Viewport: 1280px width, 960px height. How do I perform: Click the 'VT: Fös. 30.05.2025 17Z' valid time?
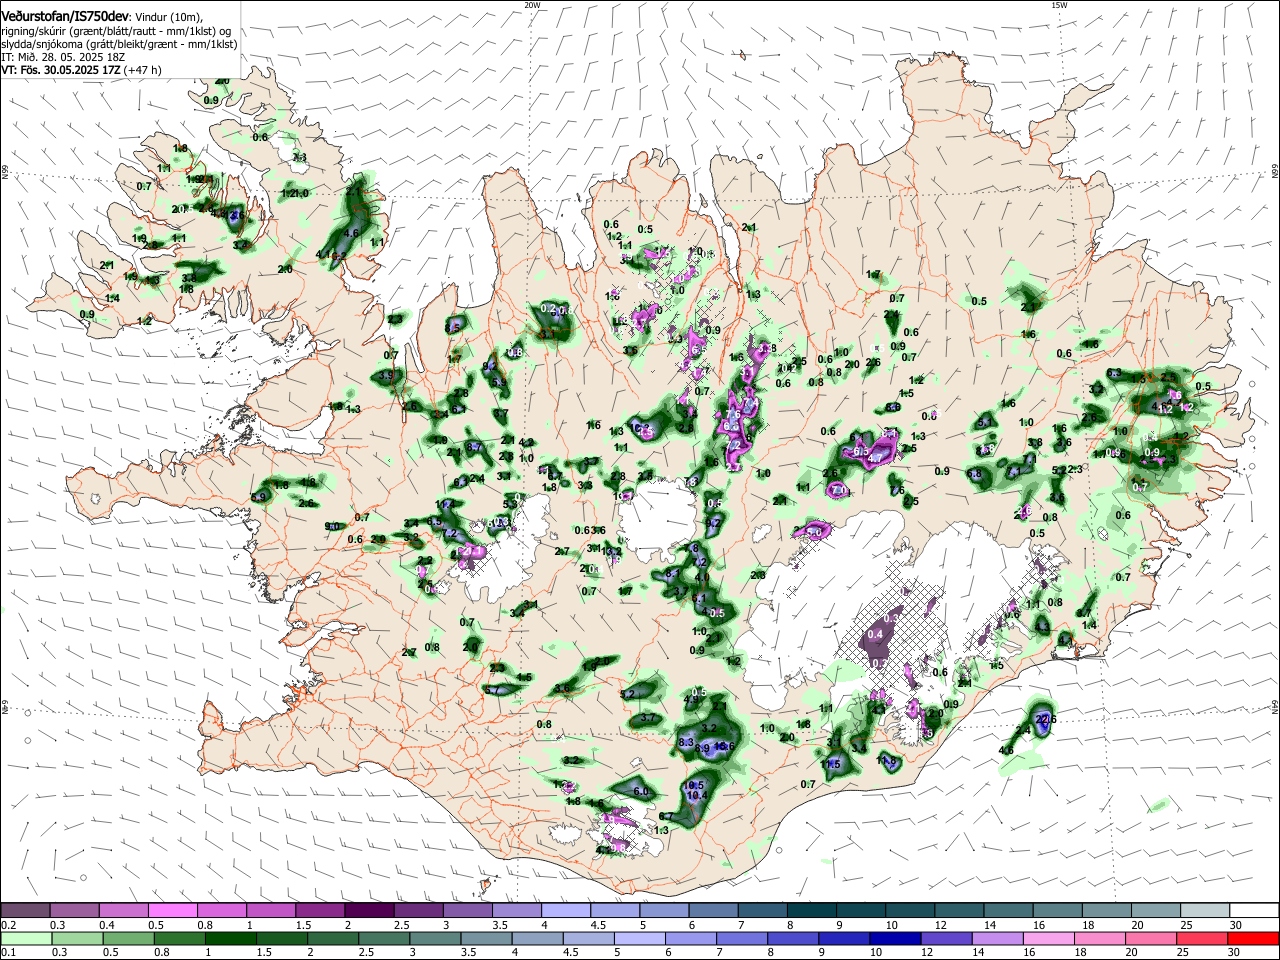62,70
